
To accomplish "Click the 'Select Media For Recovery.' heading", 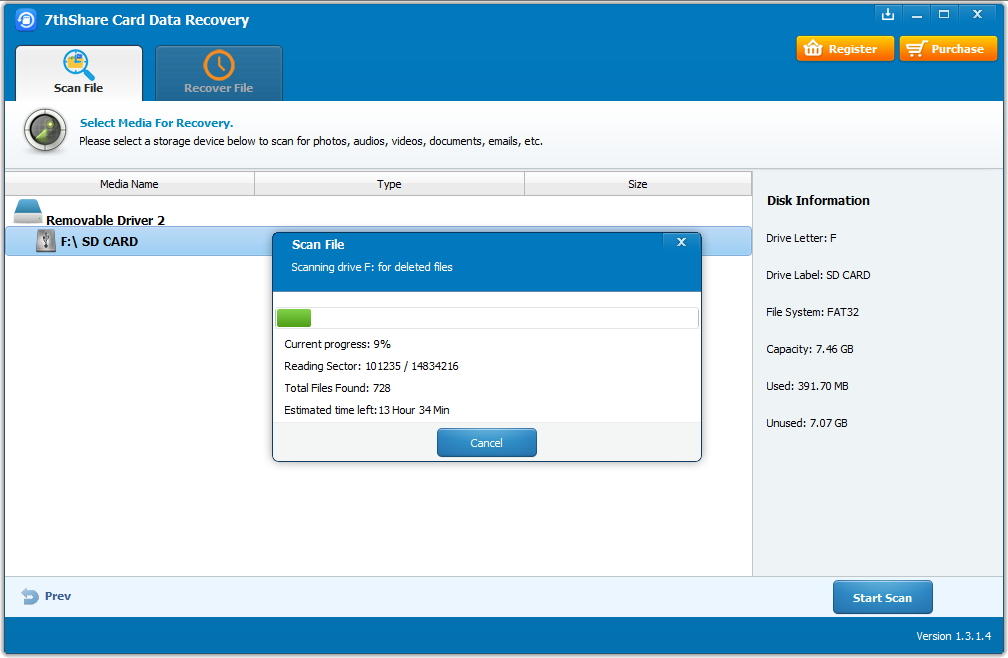I will tap(156, 123).
